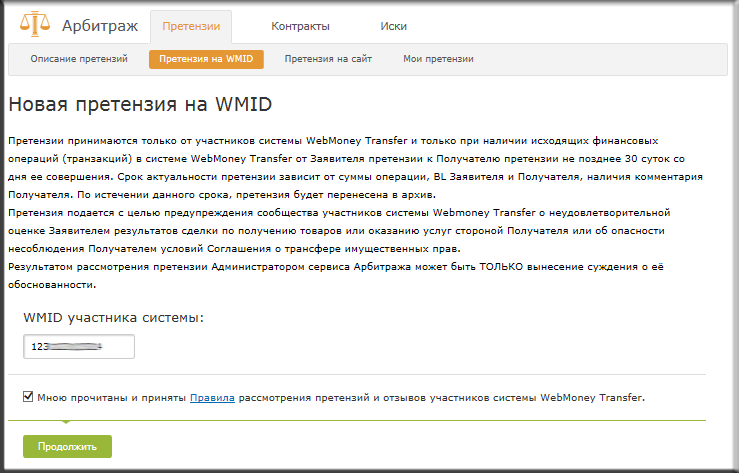Switch to the Контракты tab
This screenshot has width=739, height=473.
click(x=300, y=26)
